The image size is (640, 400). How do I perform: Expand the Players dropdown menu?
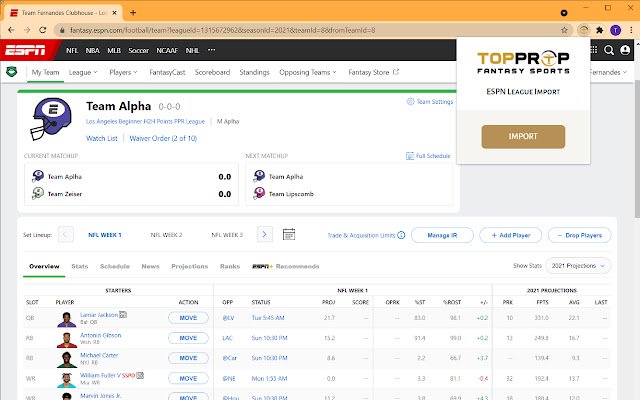123,72
